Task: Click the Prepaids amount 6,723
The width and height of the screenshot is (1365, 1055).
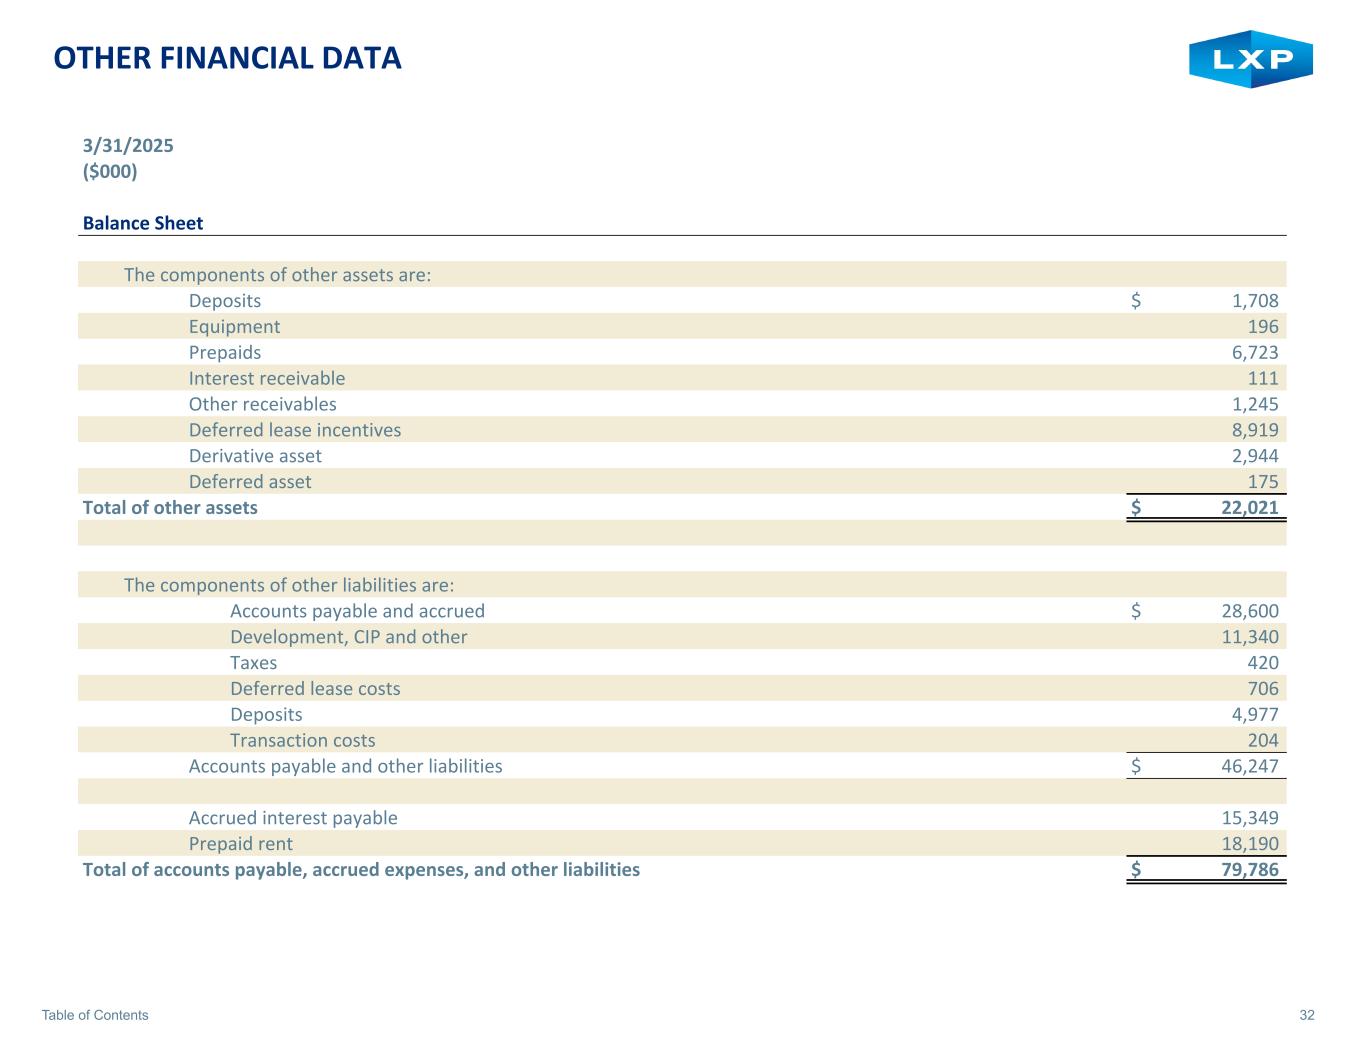Action: coord(1255,353)
